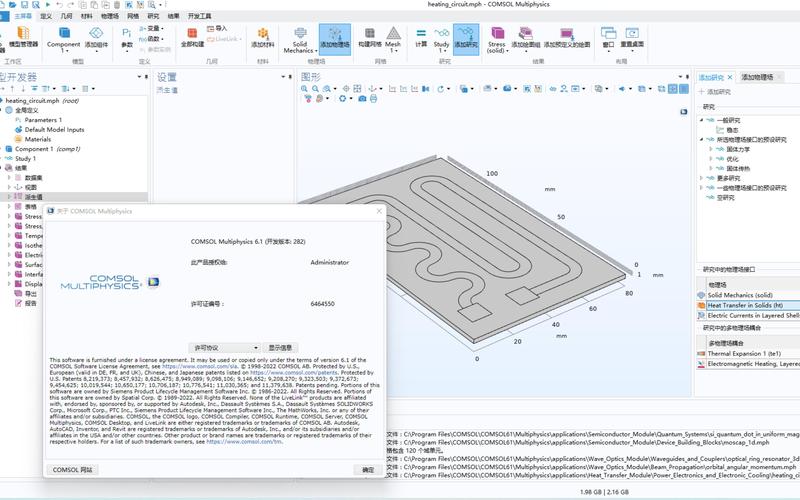Viewport: 800px width, 500px height.
Task: Select the 导出 export node
Action: point(31,294)
